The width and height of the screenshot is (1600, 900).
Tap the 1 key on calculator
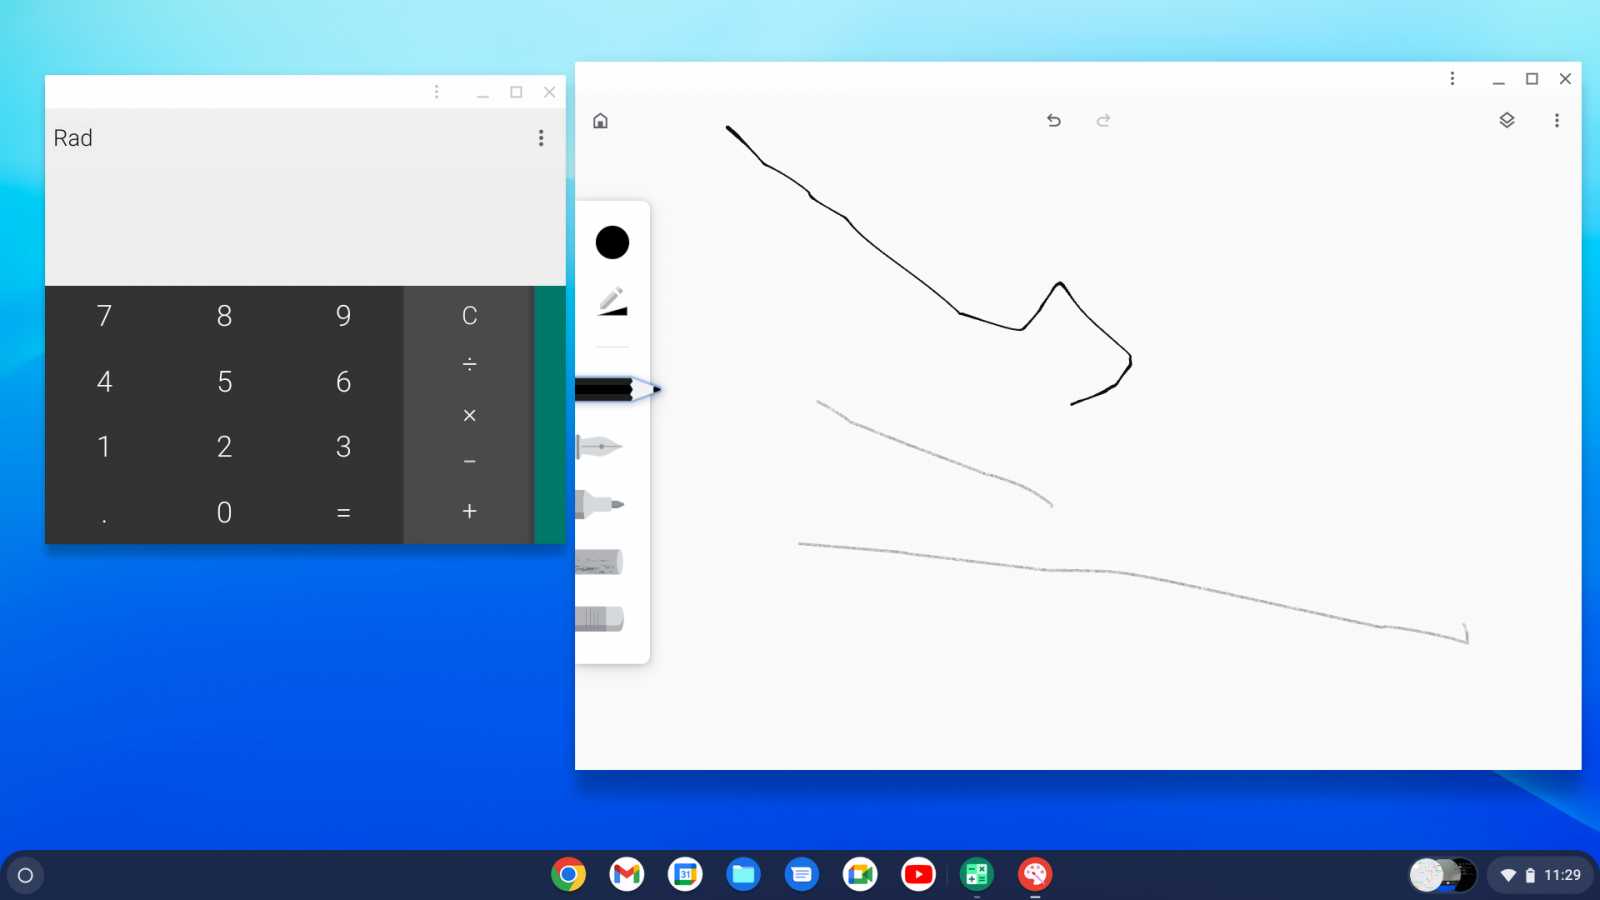click(104, 446)
